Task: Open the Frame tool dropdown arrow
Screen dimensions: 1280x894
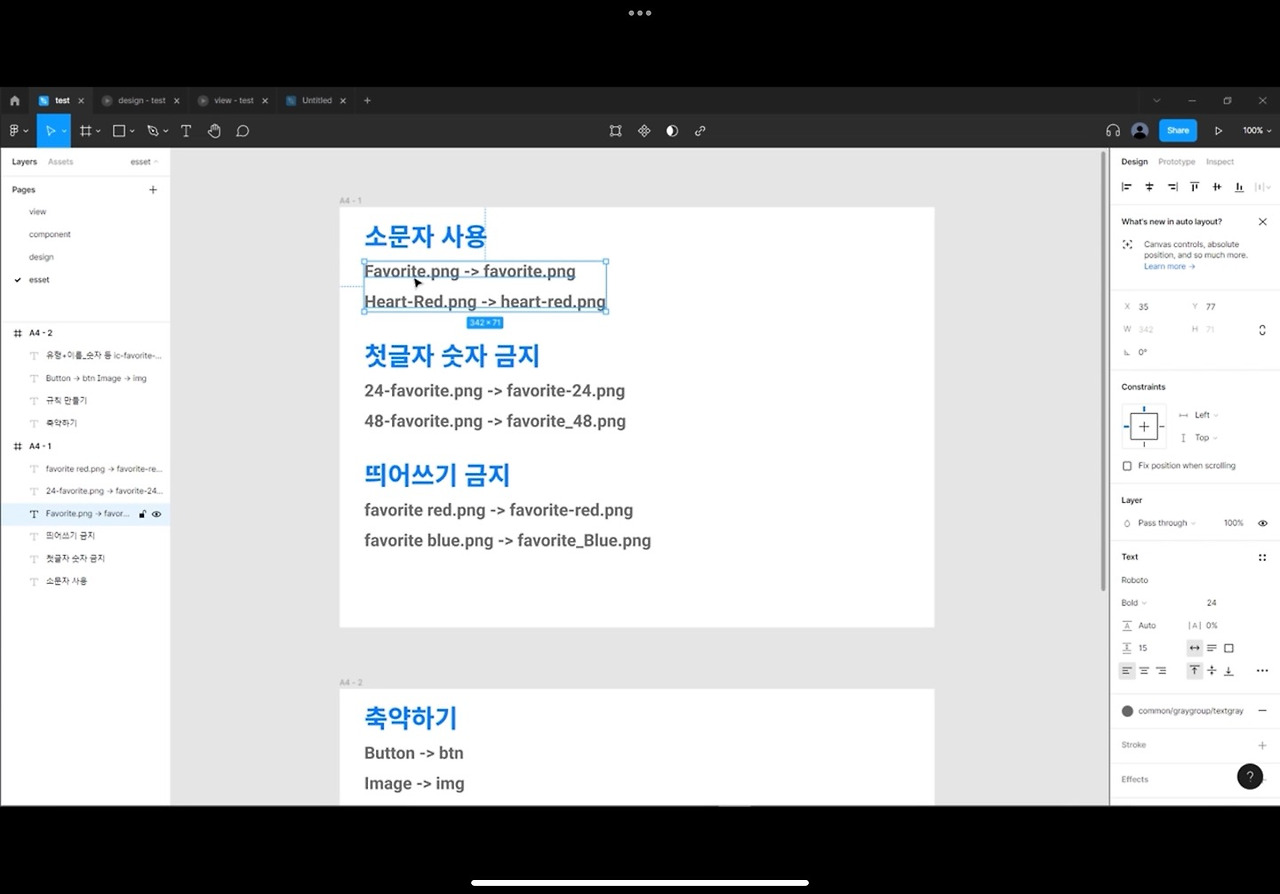Action: pyautogui.click(x=98, y=131)
